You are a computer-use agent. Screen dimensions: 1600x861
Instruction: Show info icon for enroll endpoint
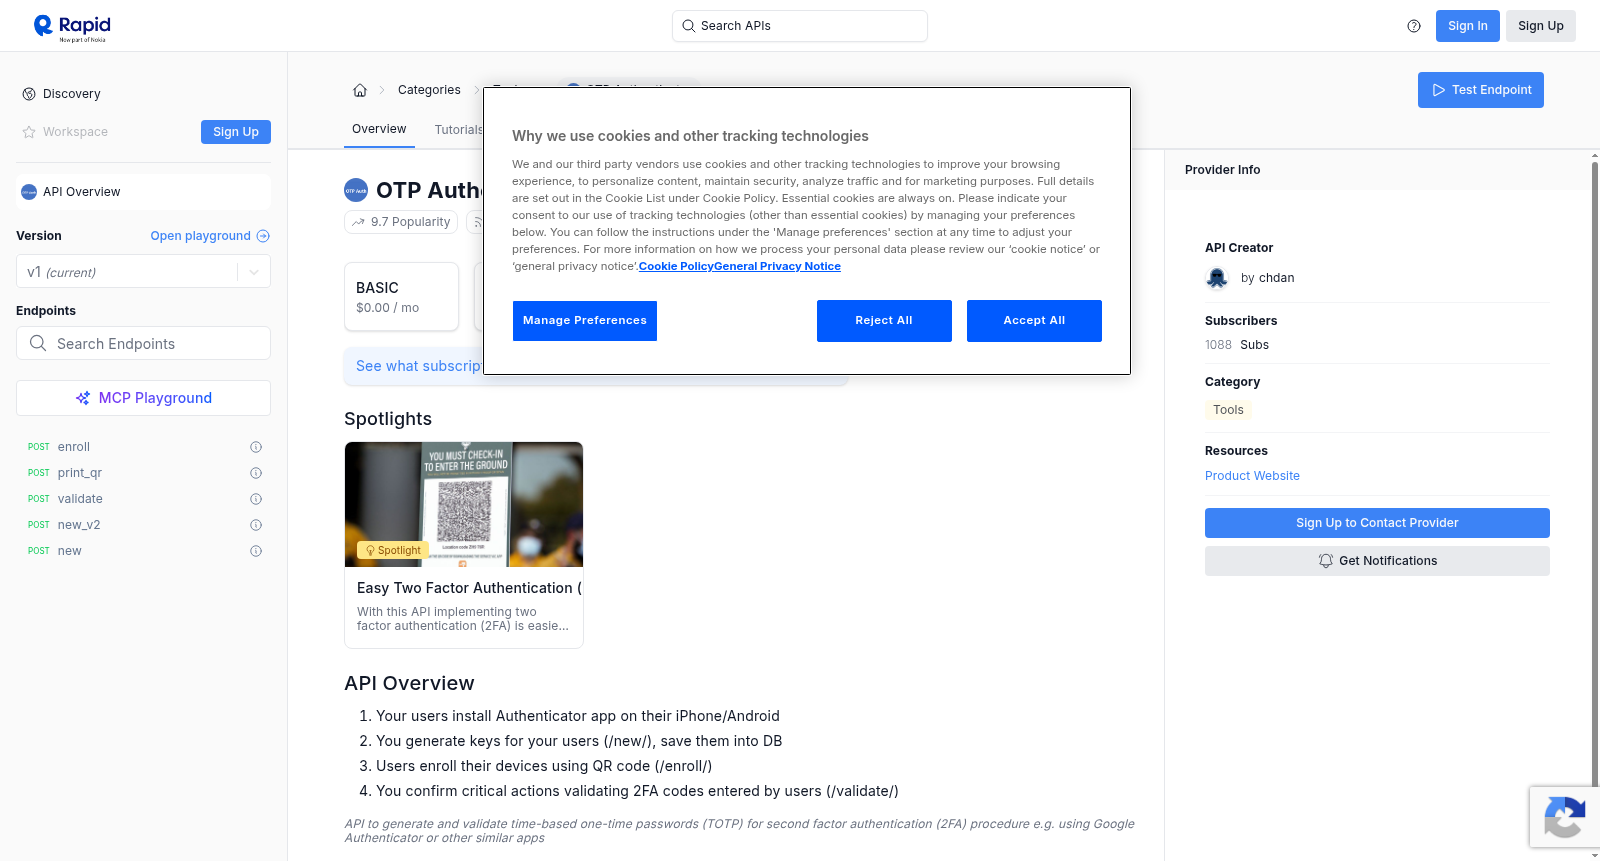256,447
